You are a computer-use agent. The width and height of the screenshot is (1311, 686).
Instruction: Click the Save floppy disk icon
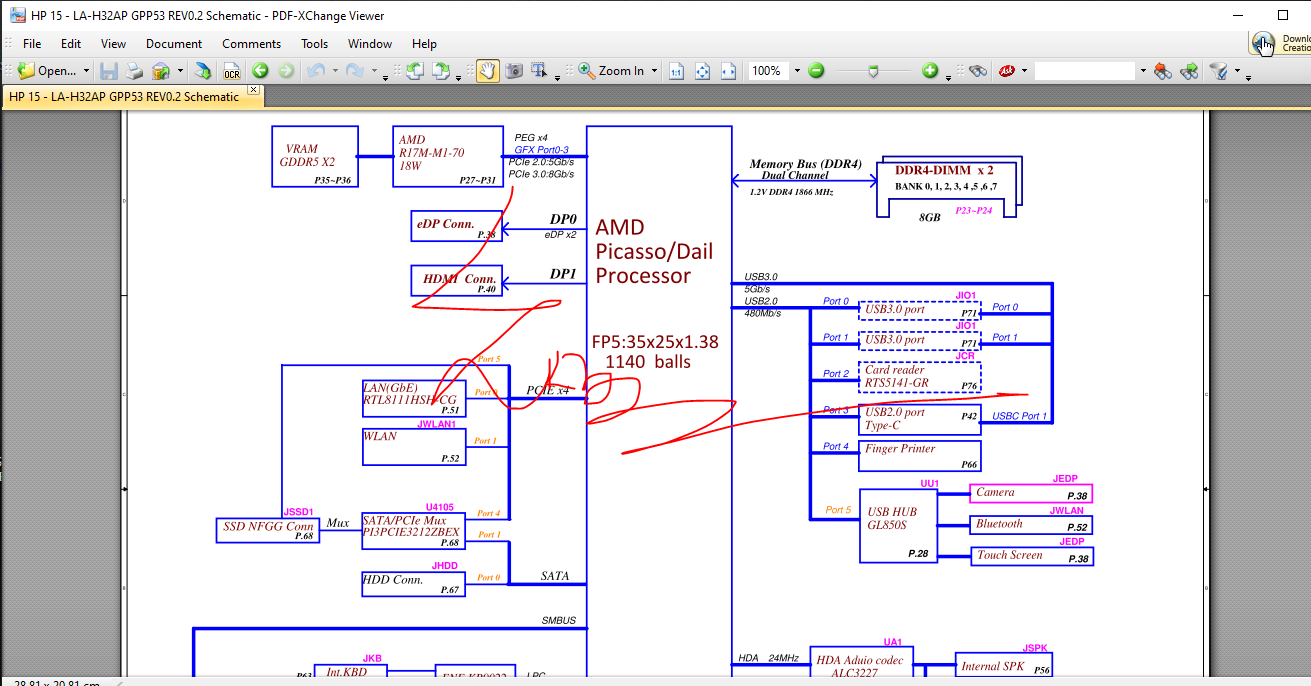coord(108,71)
